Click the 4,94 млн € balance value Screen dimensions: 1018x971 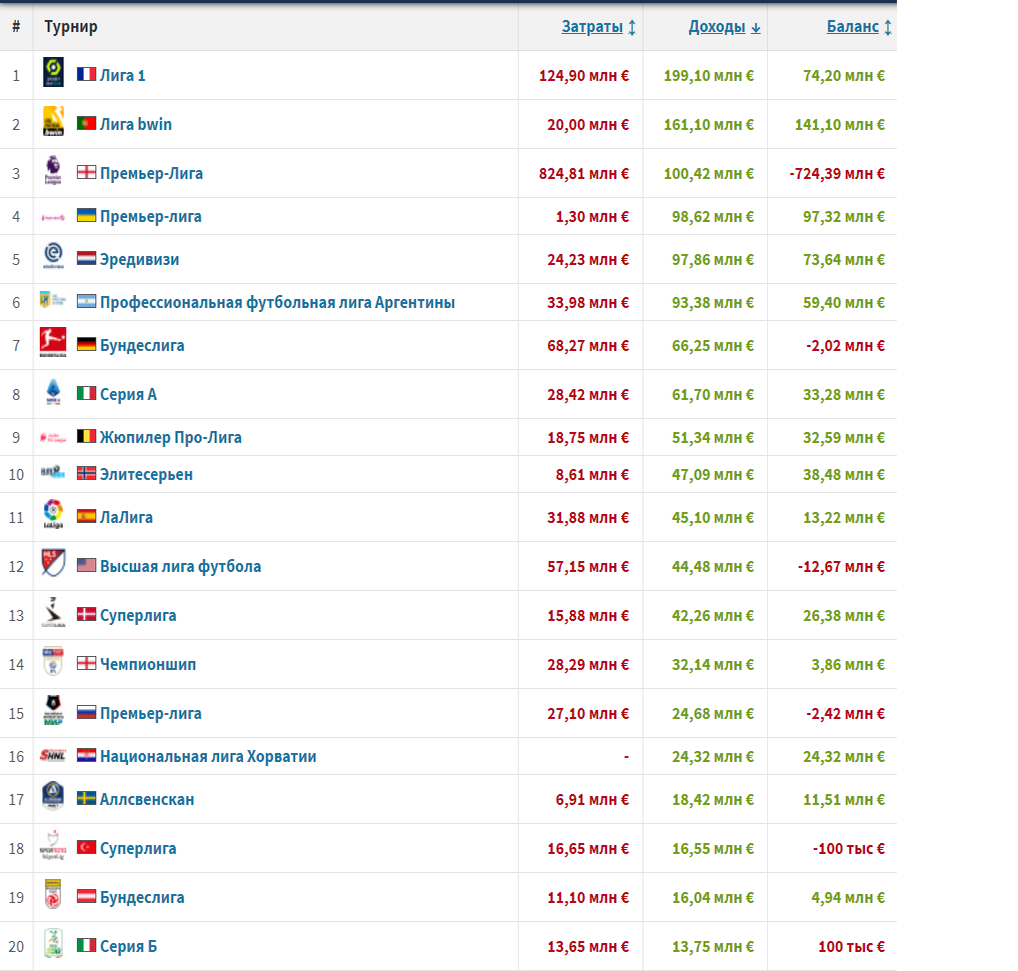(x=848, y=898)
